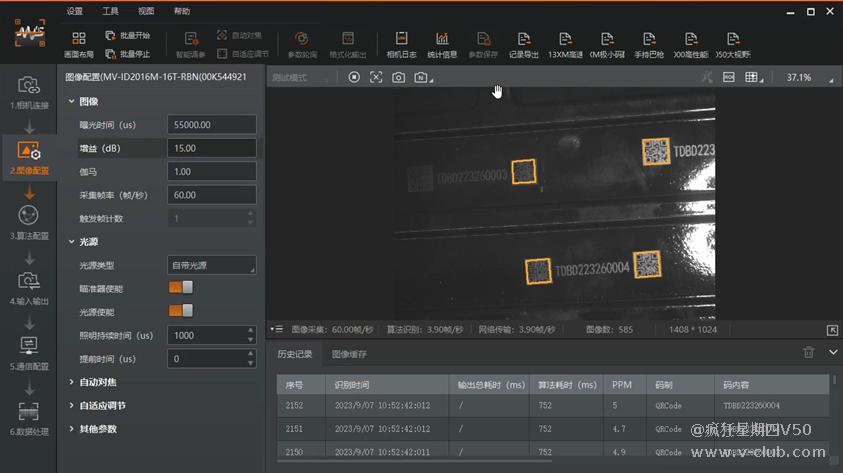Load the 手持巴枪 preset
843x473 pixels.
click(x=649, y=44)
